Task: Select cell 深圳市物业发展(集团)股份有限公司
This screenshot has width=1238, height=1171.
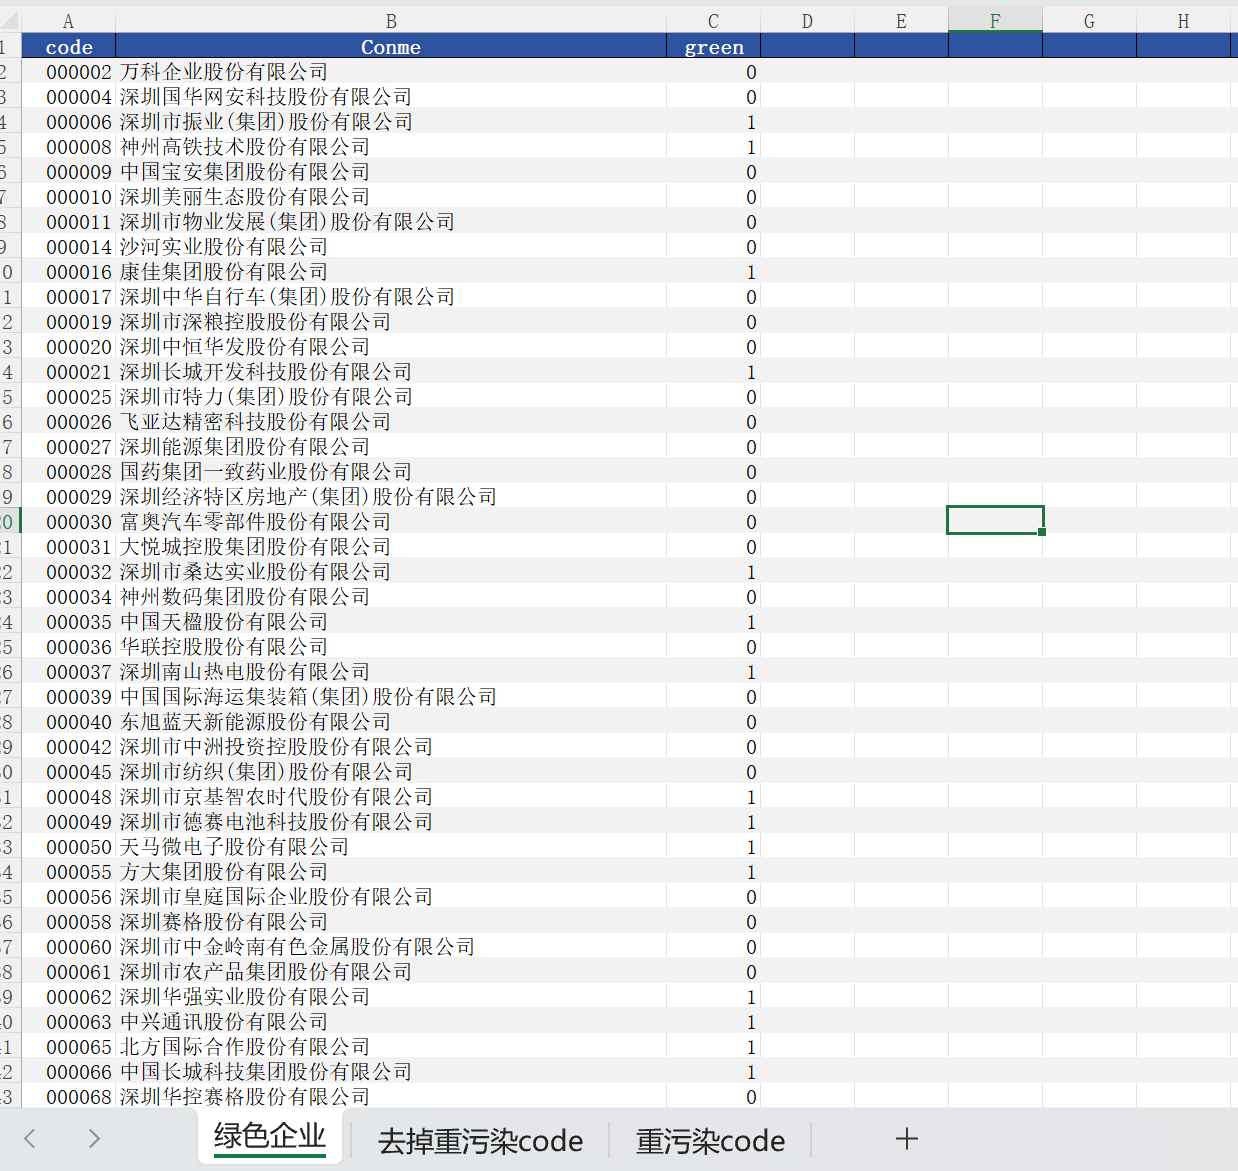Action: 391,221
